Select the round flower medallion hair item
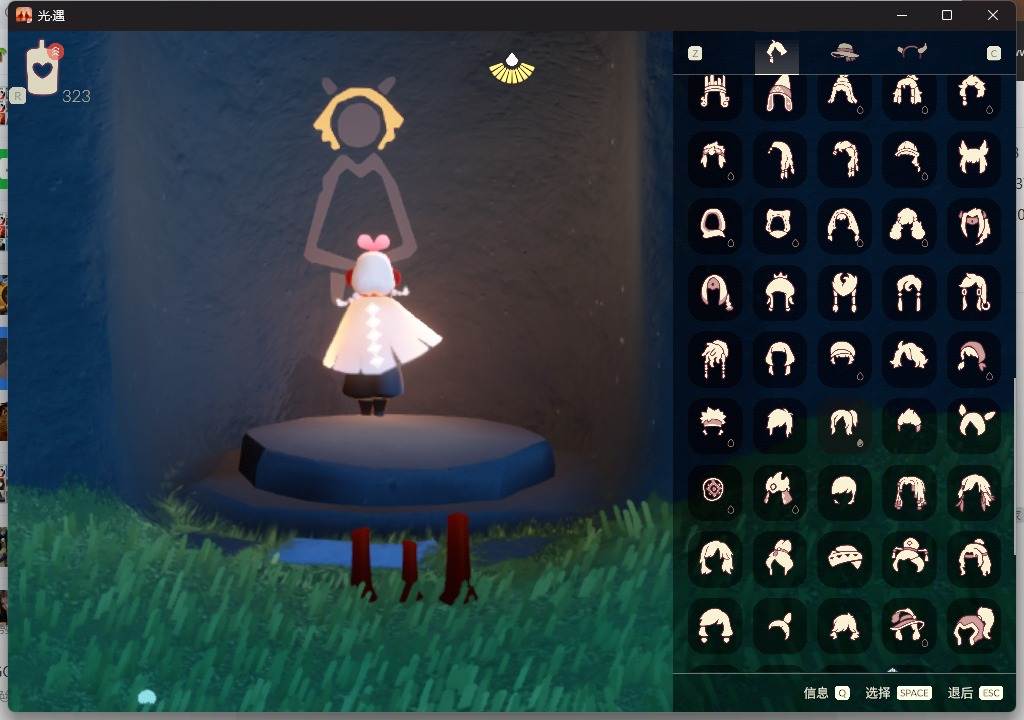 714,490
